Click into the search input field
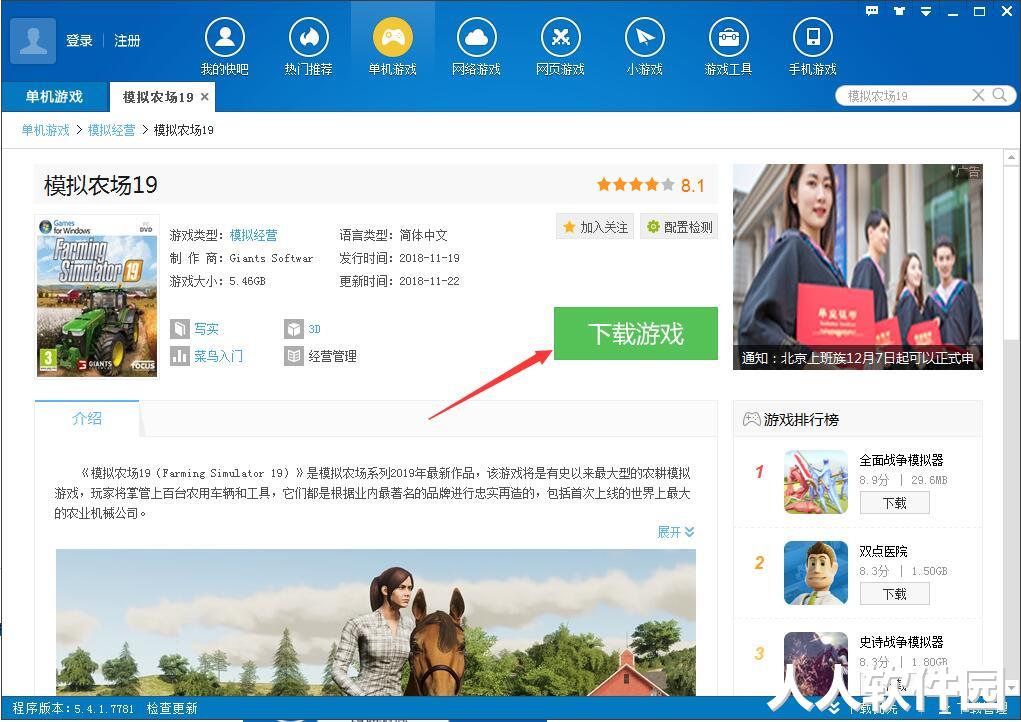Image resolution: width=1021 pixels, height=722 pixels. [x=907, y=96]
